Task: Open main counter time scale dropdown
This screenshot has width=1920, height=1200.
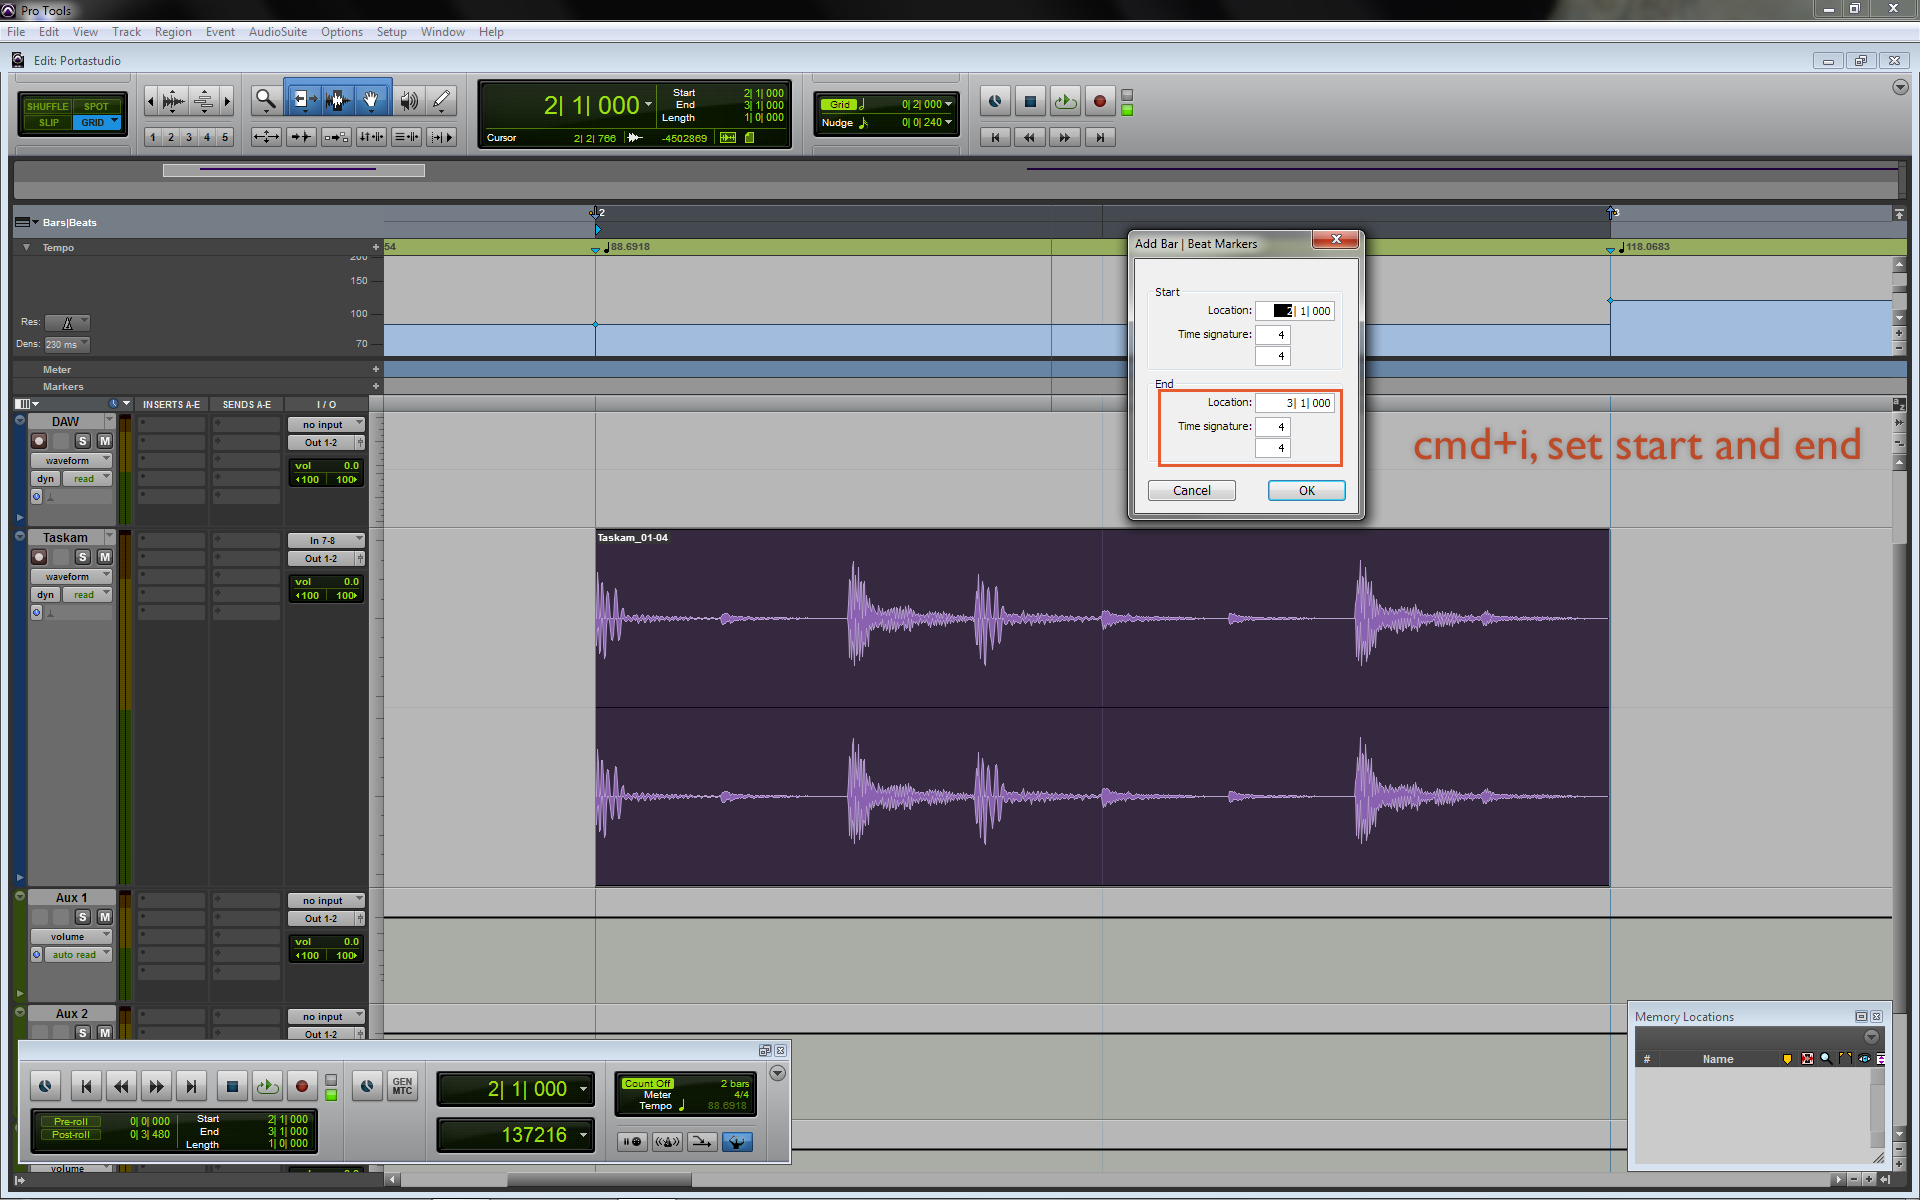Action: [649, 105]
